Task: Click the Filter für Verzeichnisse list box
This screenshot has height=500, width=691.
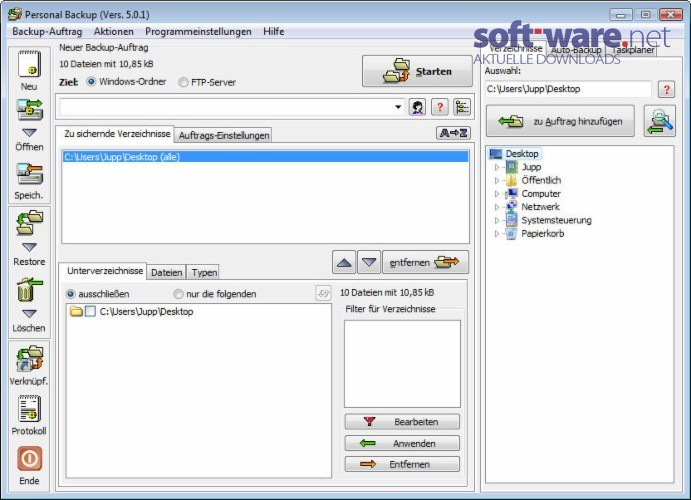Action: click(x=402, y=364)
